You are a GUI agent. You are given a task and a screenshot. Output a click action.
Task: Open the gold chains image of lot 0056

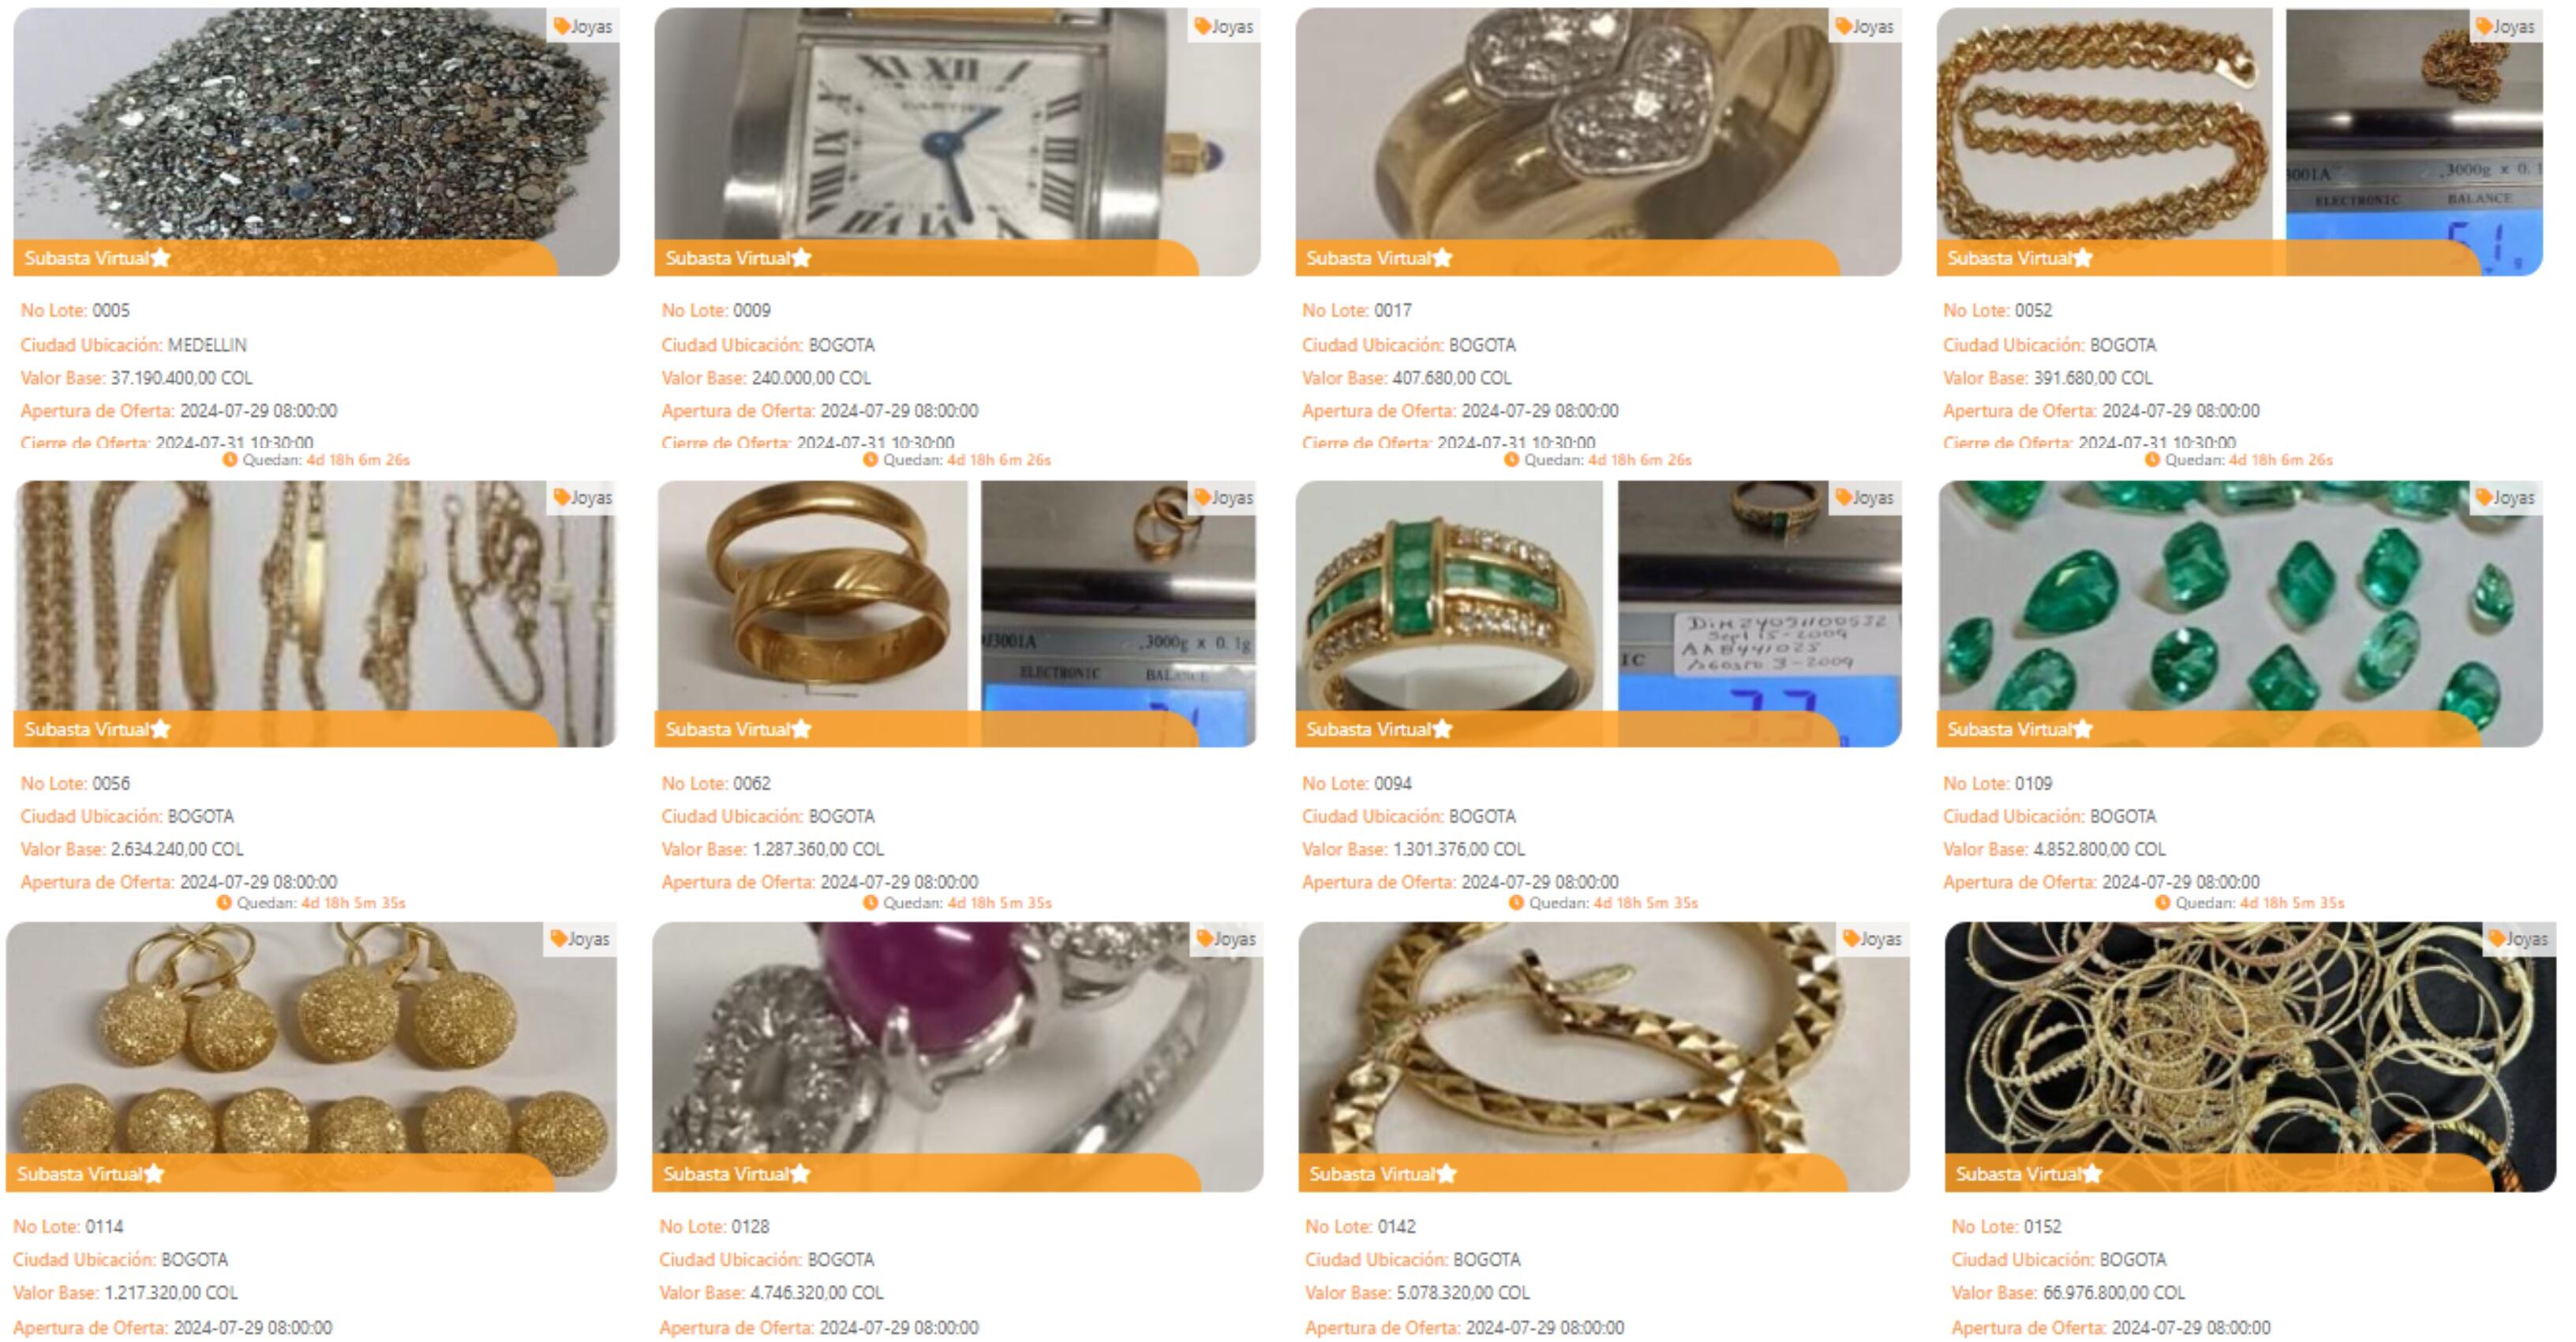tap(316, 596)
